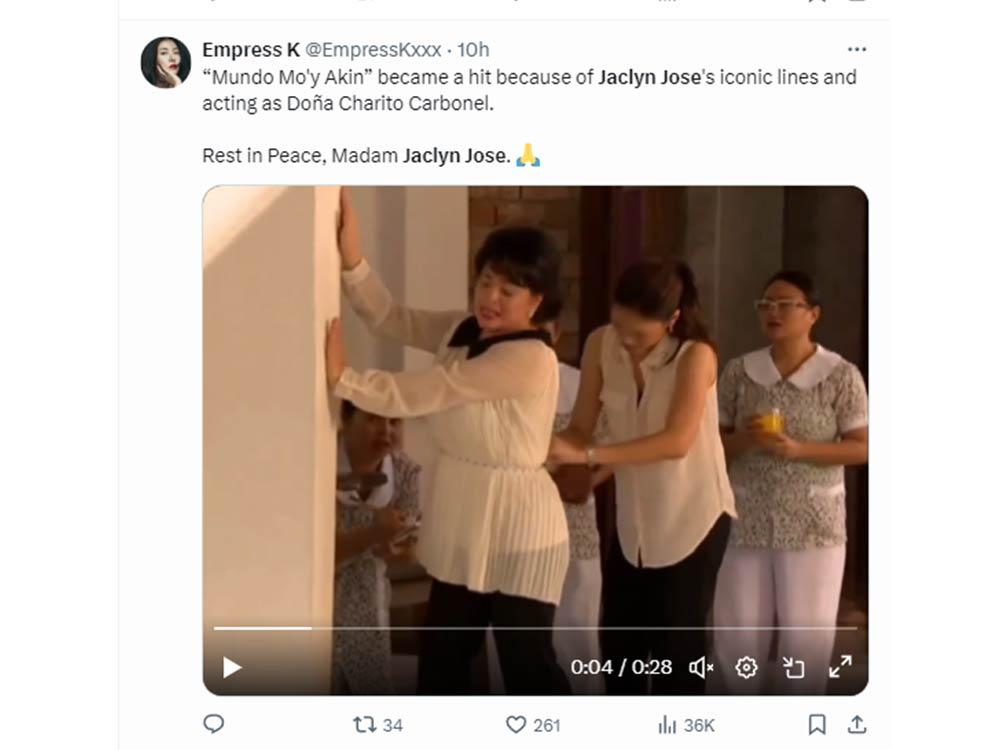Click the Empress K display name
Viewport: 1000px width, 750px height.
click(250, 49)
